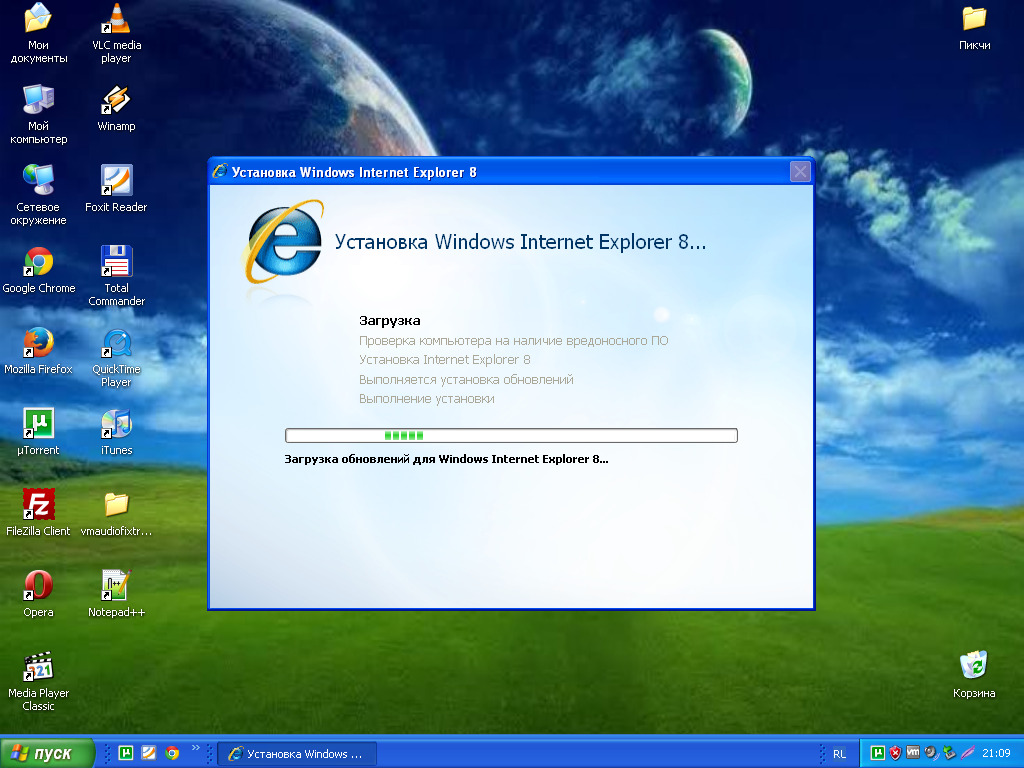Click the Выполняется установка обновлений step
1024x768 pixels.
click(466, 379)
